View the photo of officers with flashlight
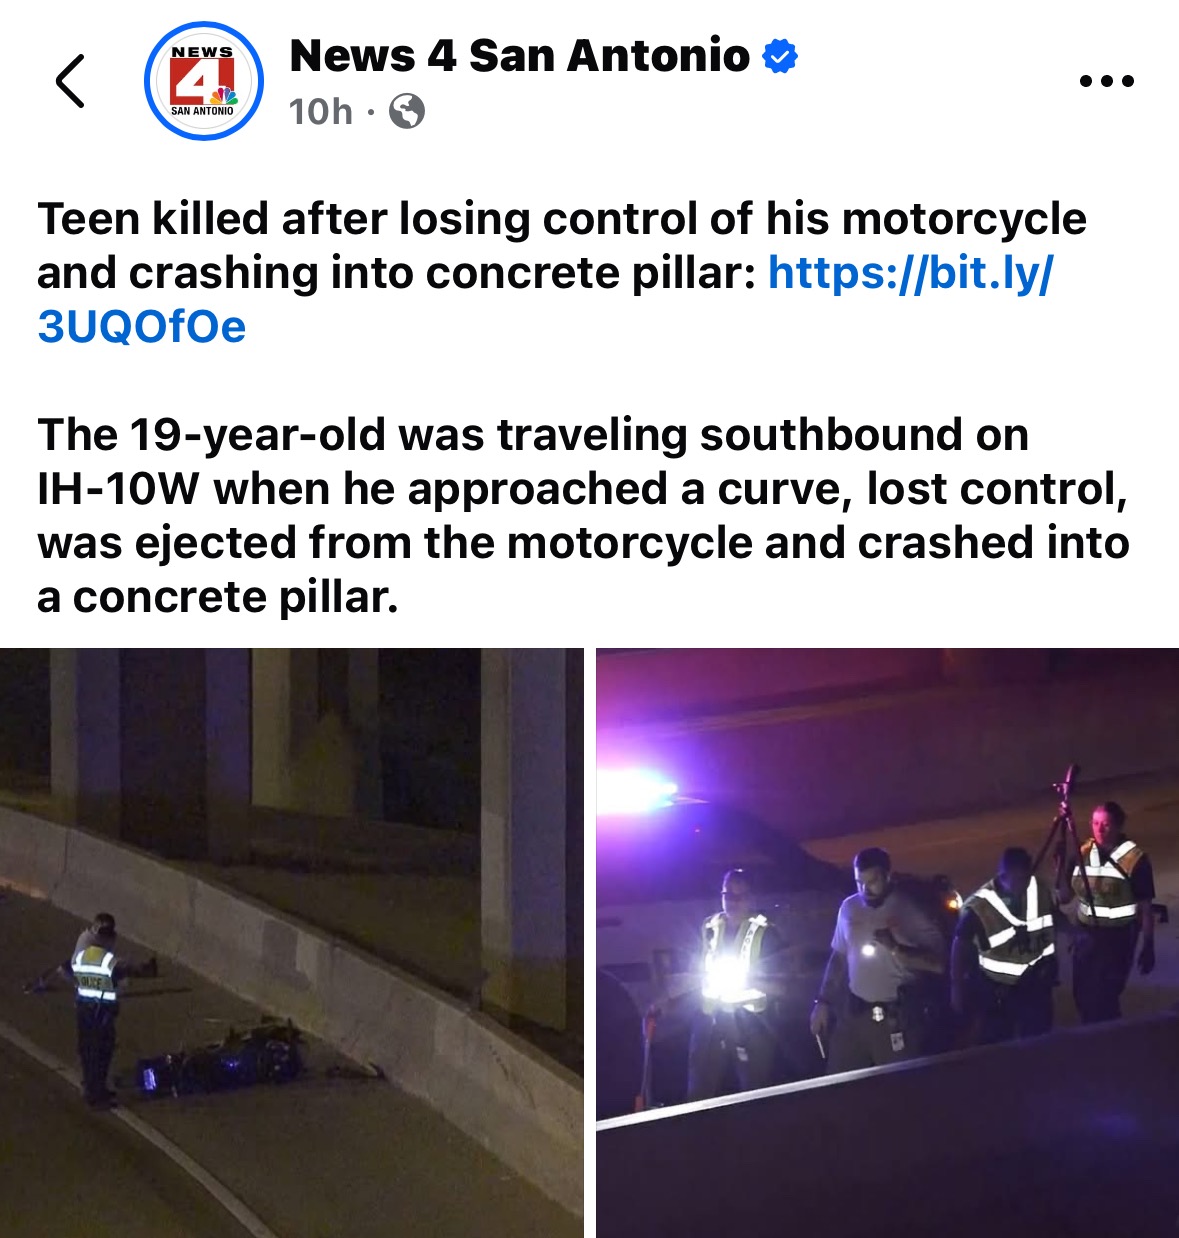Viewport: 1179px width, 1238px height. tap(887, 943)
